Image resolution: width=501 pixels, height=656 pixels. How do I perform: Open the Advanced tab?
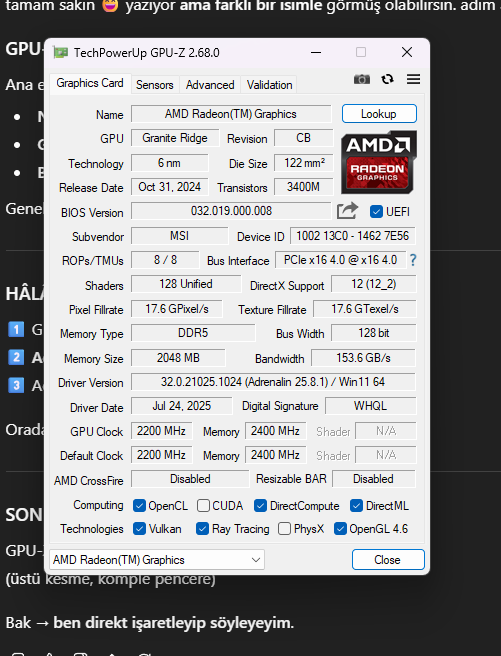point(210,85)
